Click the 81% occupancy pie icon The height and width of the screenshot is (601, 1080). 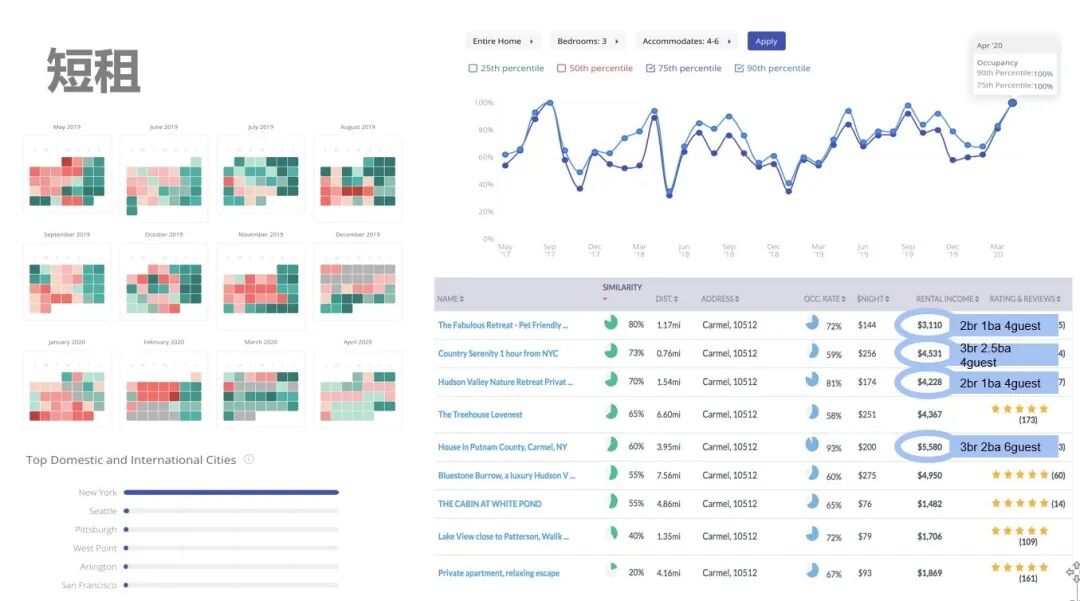[x=812, y=379]
